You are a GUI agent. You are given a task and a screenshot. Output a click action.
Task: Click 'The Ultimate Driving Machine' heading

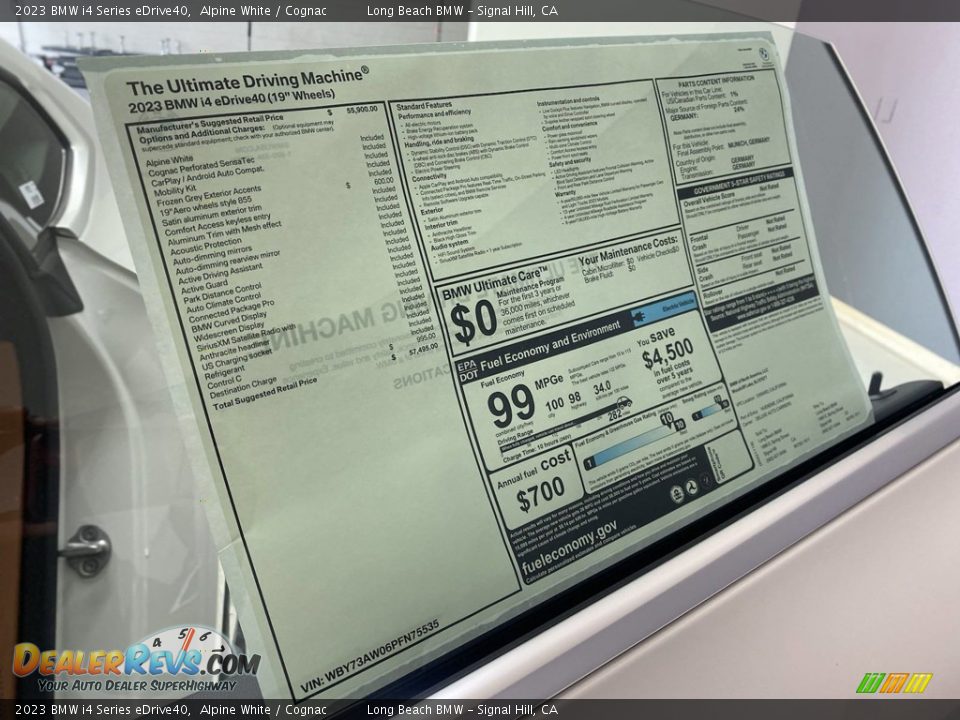(x=247, y=81)
